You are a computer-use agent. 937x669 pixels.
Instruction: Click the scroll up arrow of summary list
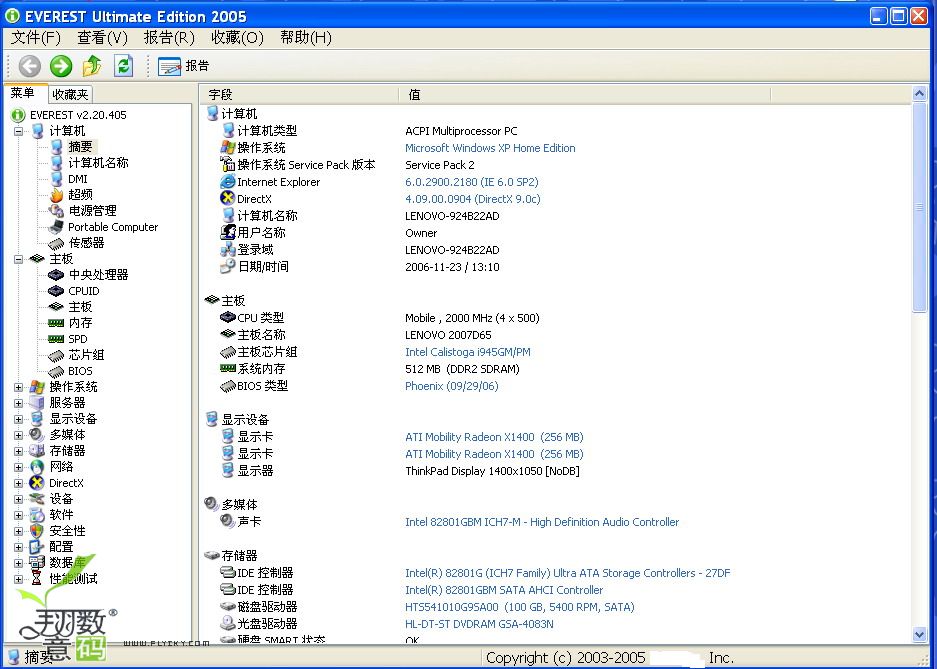(920, 93)
